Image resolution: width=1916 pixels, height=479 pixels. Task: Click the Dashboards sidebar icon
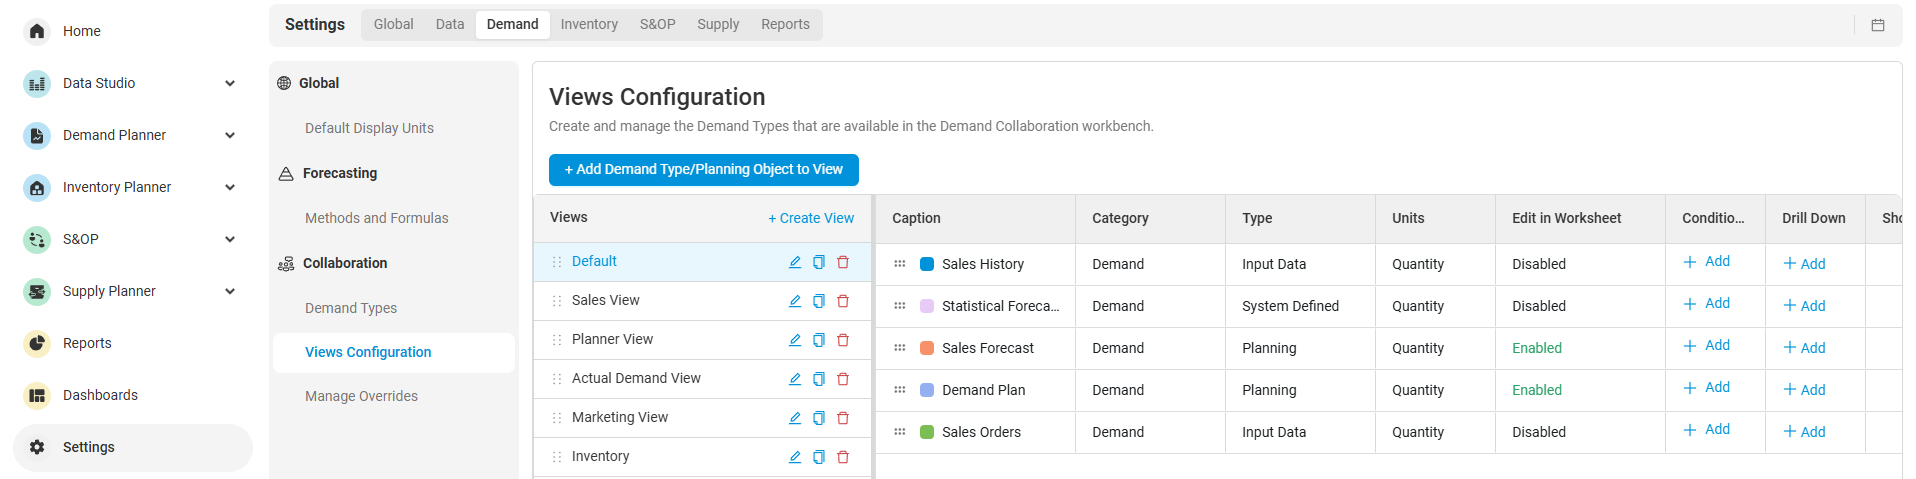pos(37,395)
